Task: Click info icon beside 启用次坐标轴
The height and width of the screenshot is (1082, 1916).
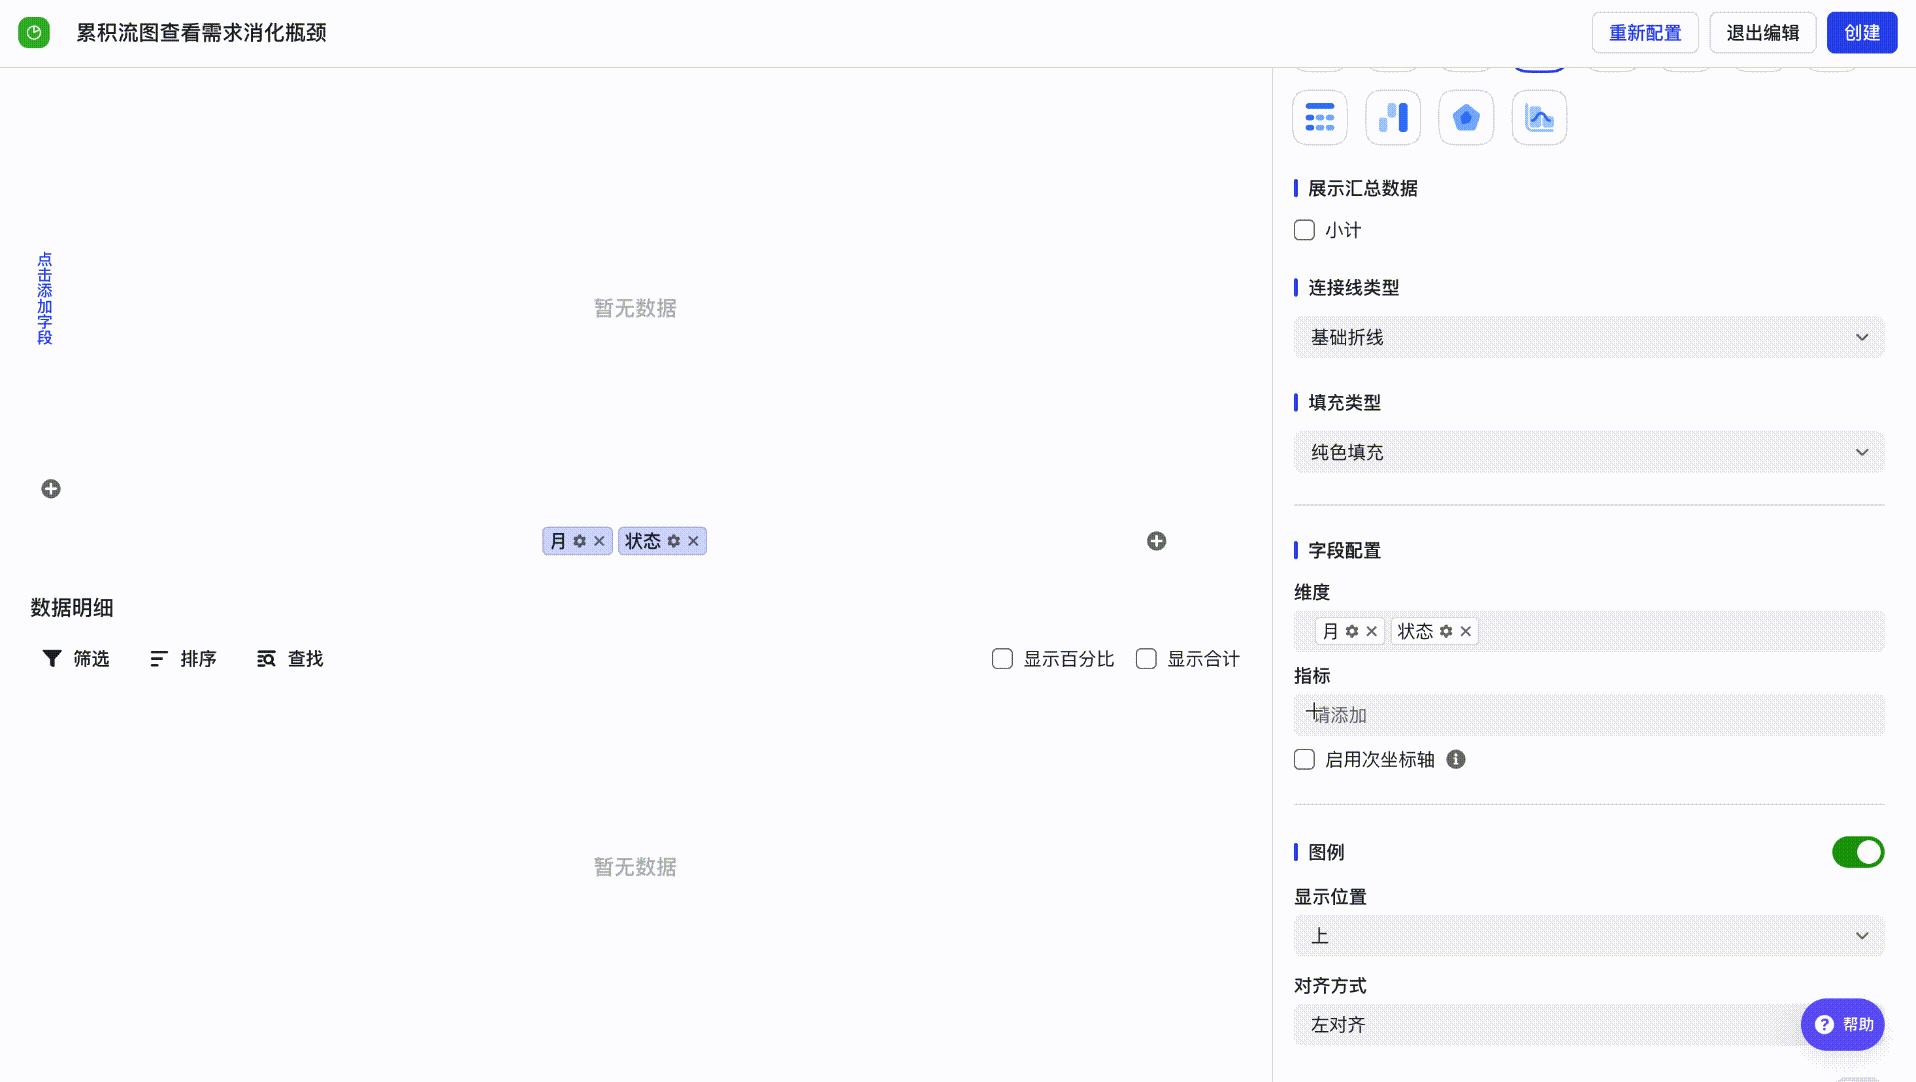Action: (1456, 760)
